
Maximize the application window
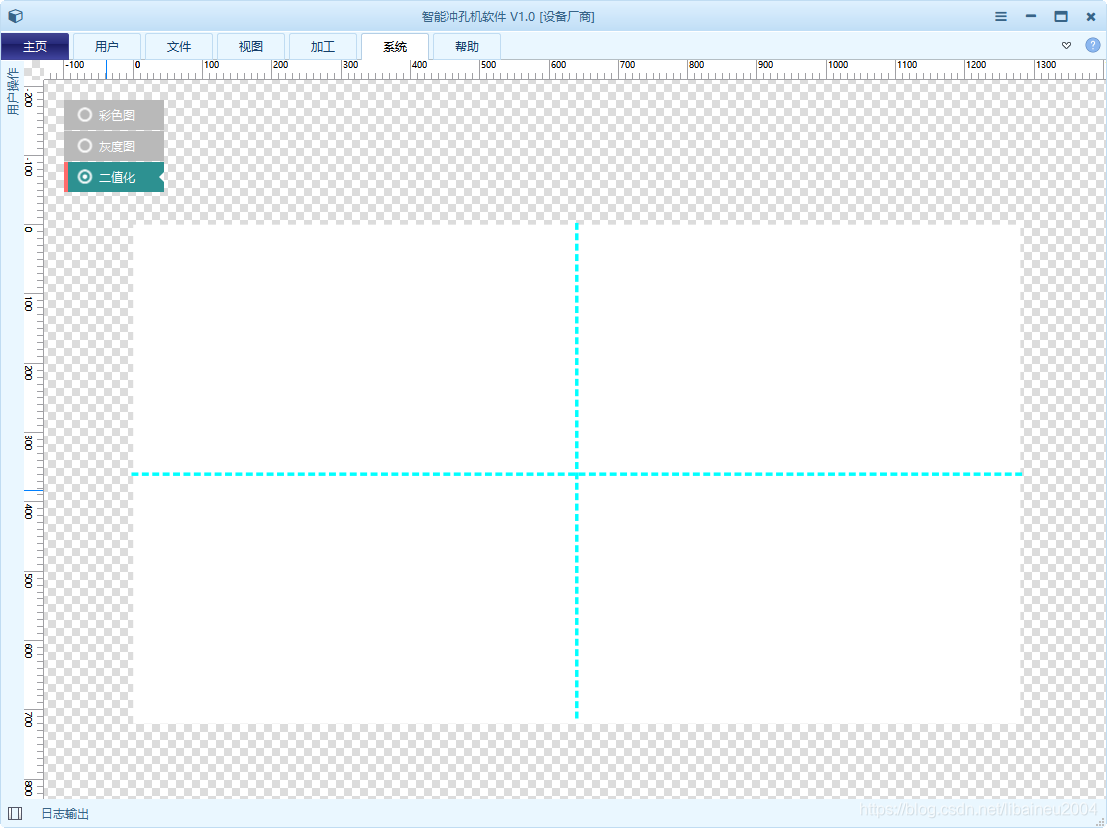coord(1060,16)
